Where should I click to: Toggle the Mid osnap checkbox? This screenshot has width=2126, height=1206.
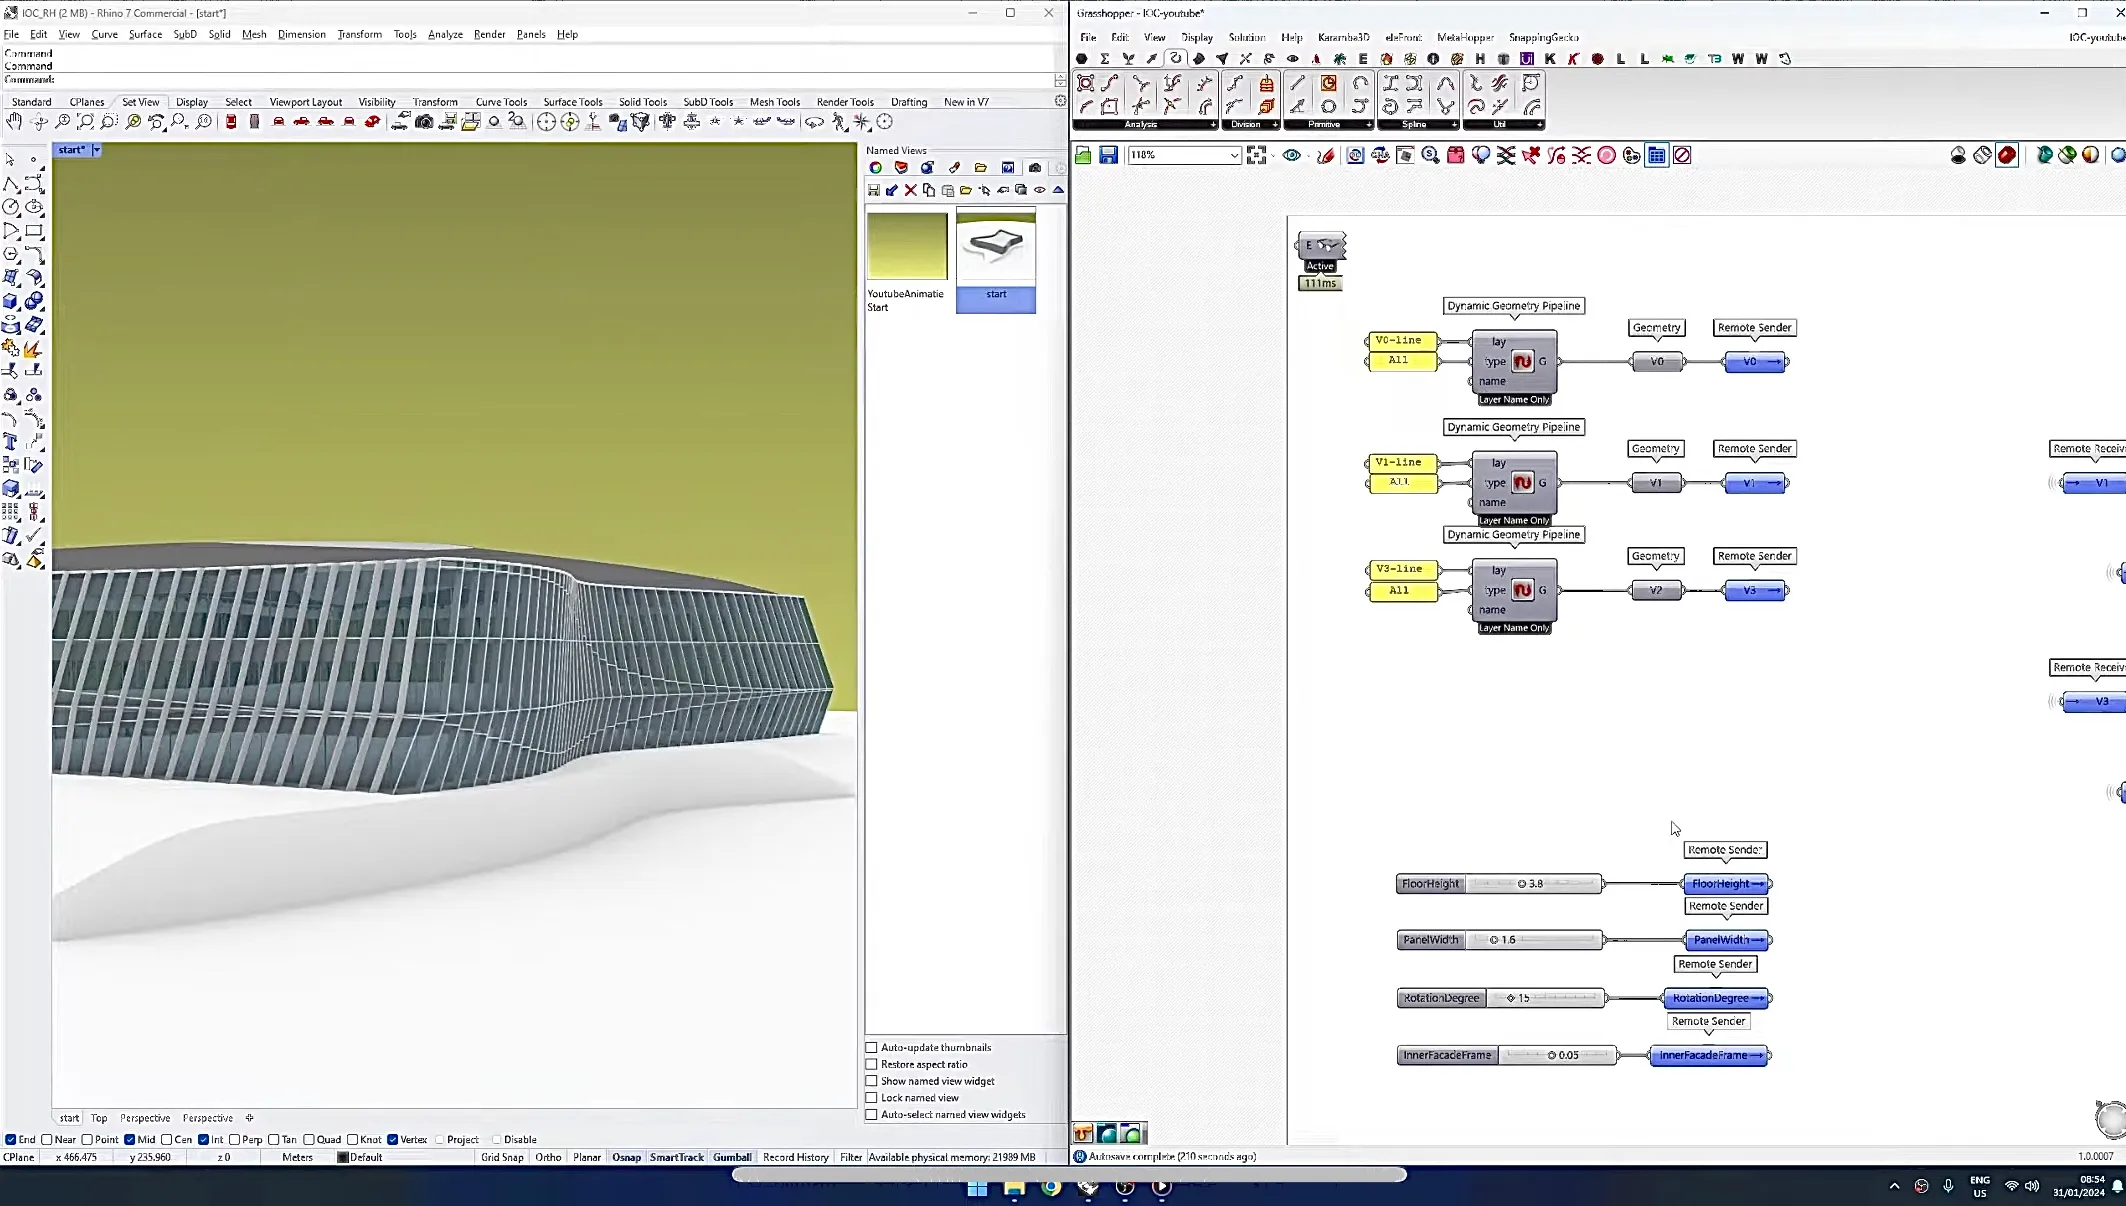pyautogui.click(x=130, y=1139)
